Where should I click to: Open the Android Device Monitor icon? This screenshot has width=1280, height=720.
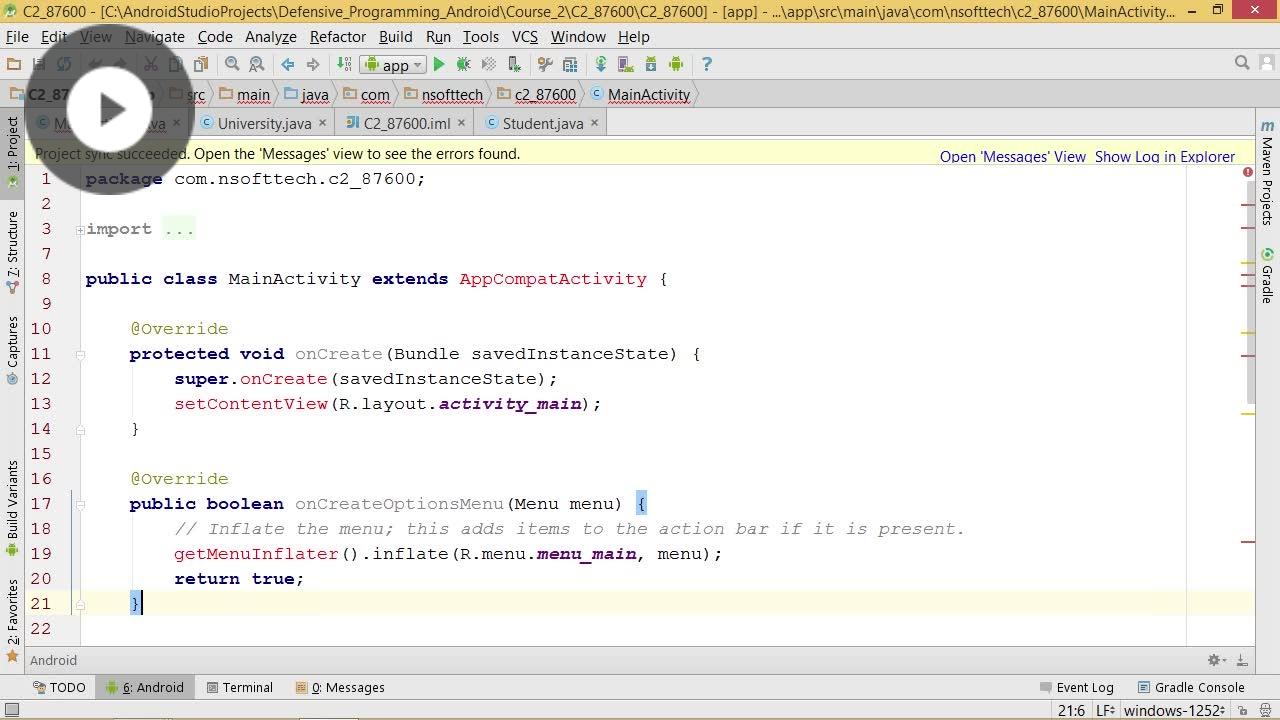coord(676,64)
